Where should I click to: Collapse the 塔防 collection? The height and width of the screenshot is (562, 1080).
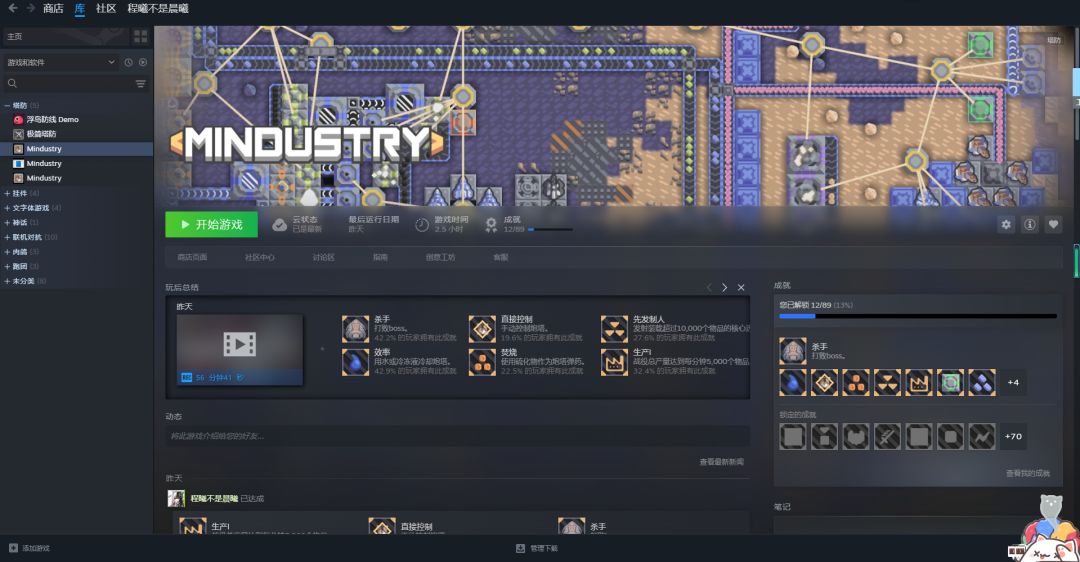[x=7, y=105]
